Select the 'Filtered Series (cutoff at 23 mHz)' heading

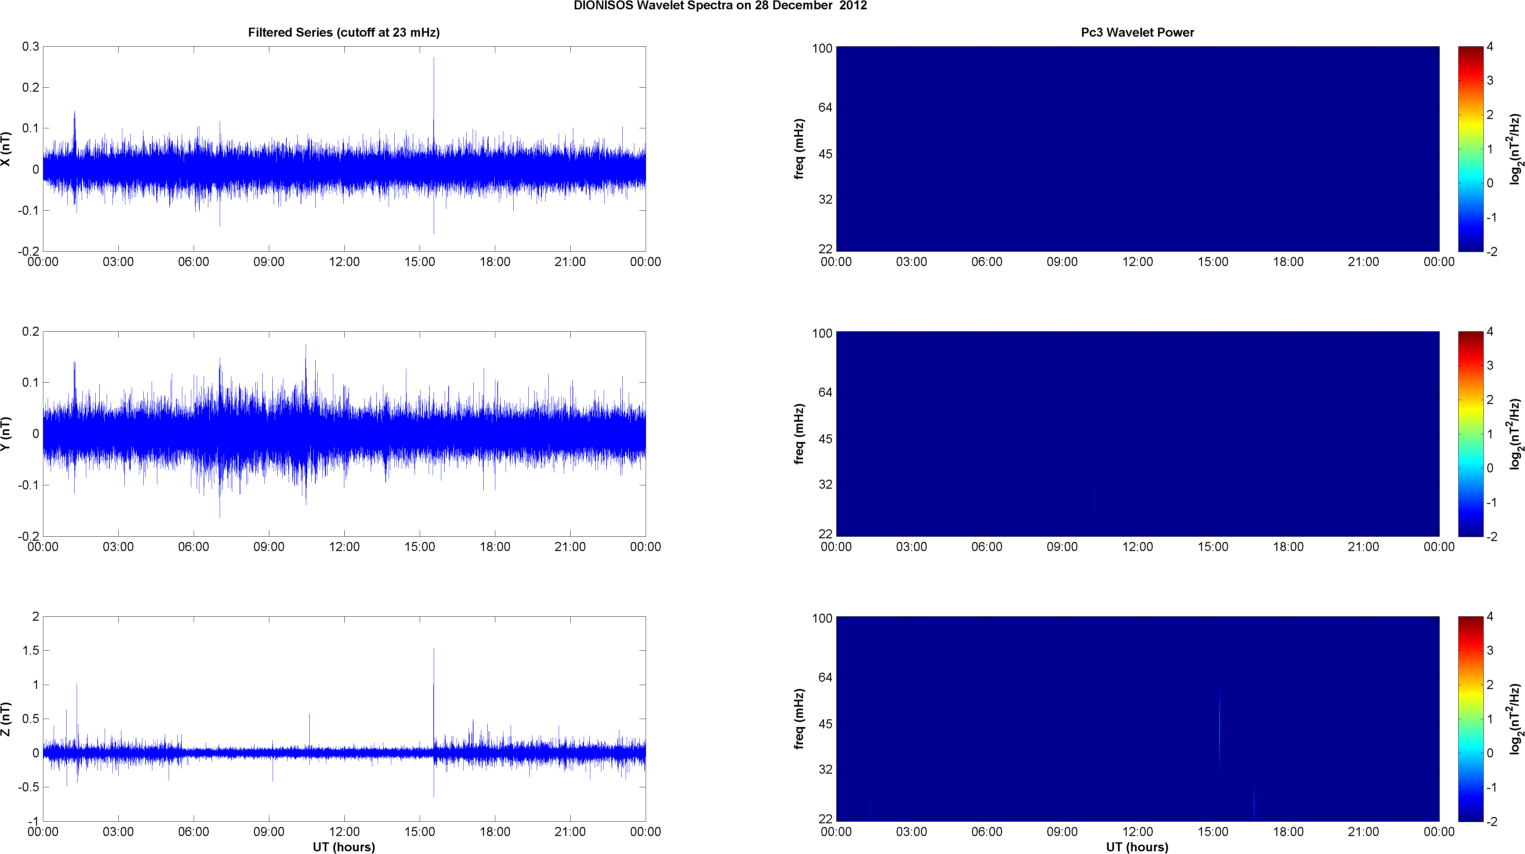click(344, 33)
